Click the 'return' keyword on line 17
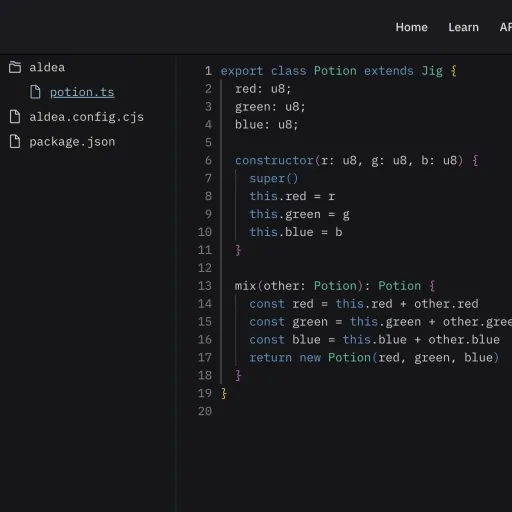The width and height of the screenshot is (512, 512). [270, 358]
